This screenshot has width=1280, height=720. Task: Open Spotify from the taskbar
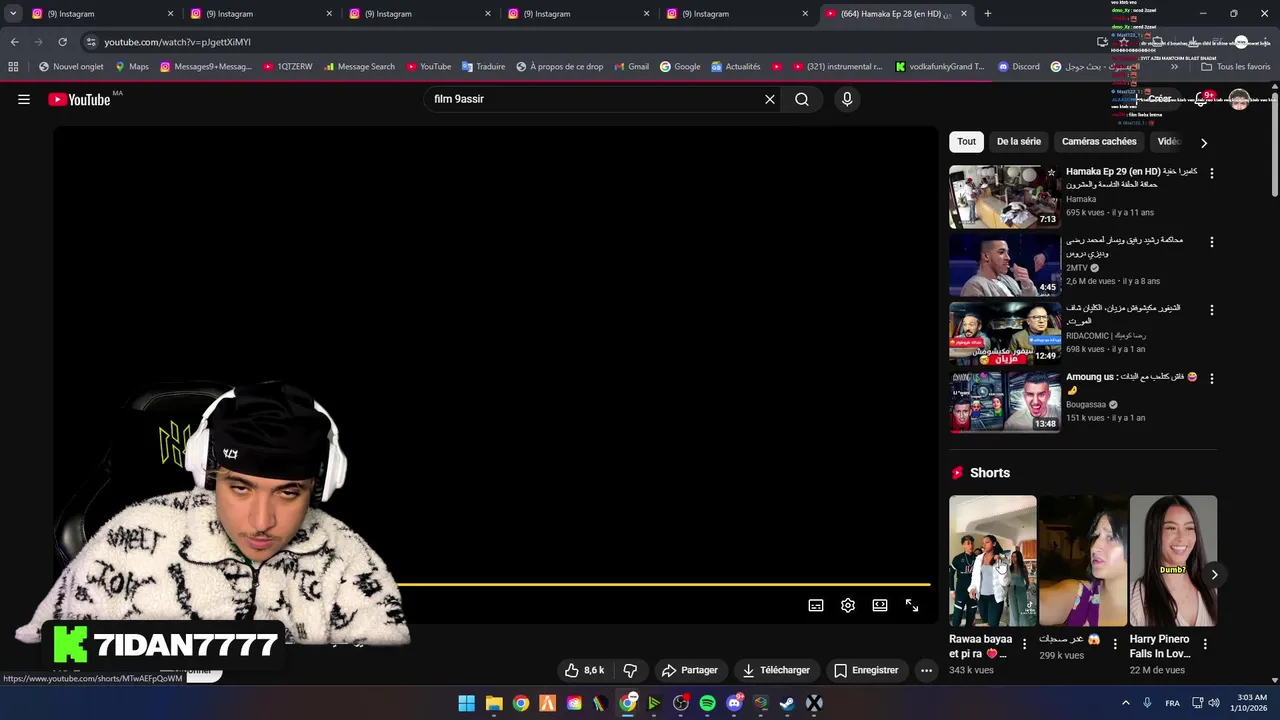(708, 703)
